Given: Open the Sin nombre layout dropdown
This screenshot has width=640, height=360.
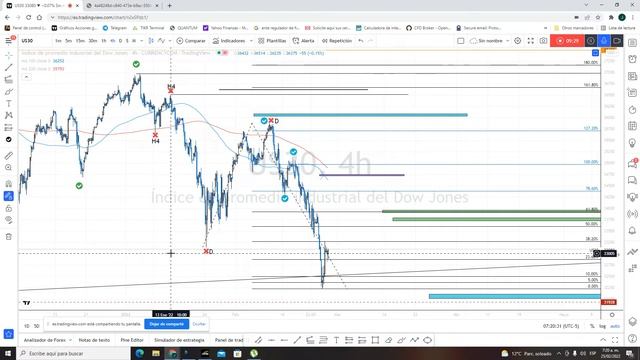Looking at the screenshot, I should (x=507, y=41).
